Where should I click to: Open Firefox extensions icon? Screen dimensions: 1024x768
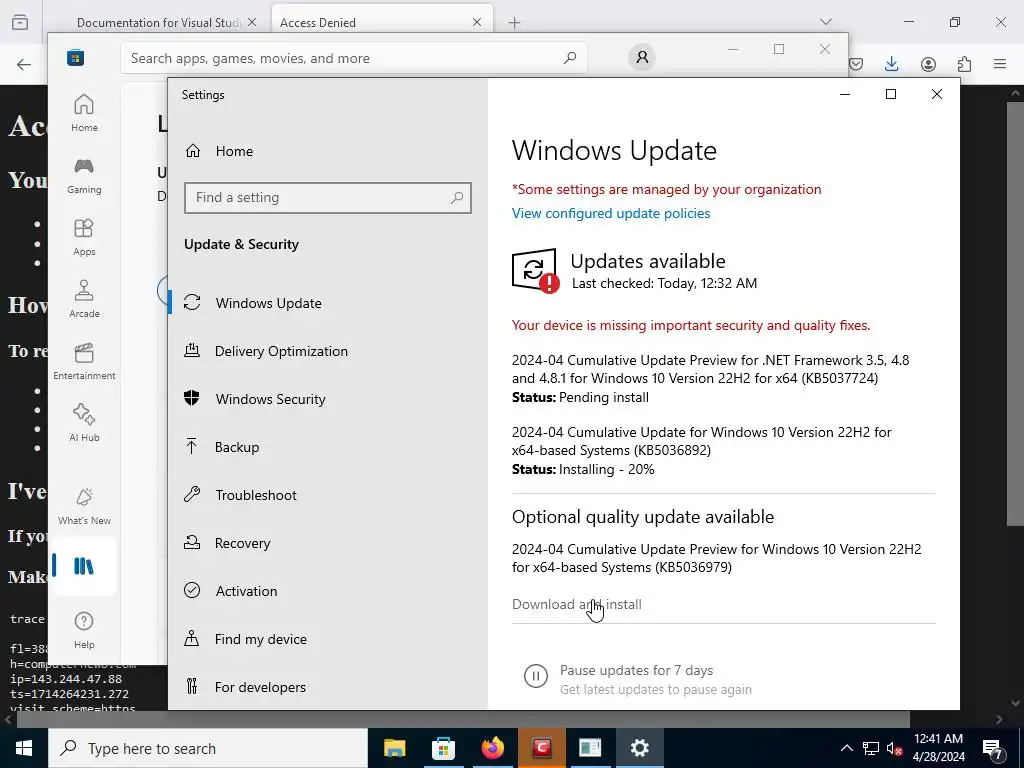click(964, 64)
